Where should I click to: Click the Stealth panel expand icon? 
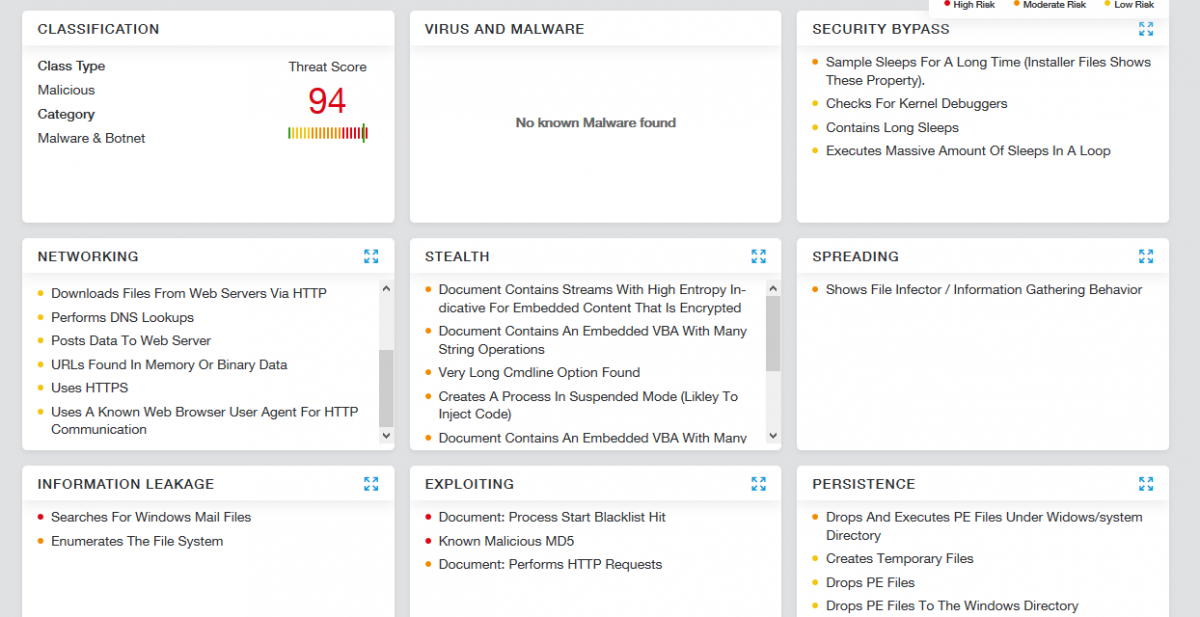click(x=758, y=256)
